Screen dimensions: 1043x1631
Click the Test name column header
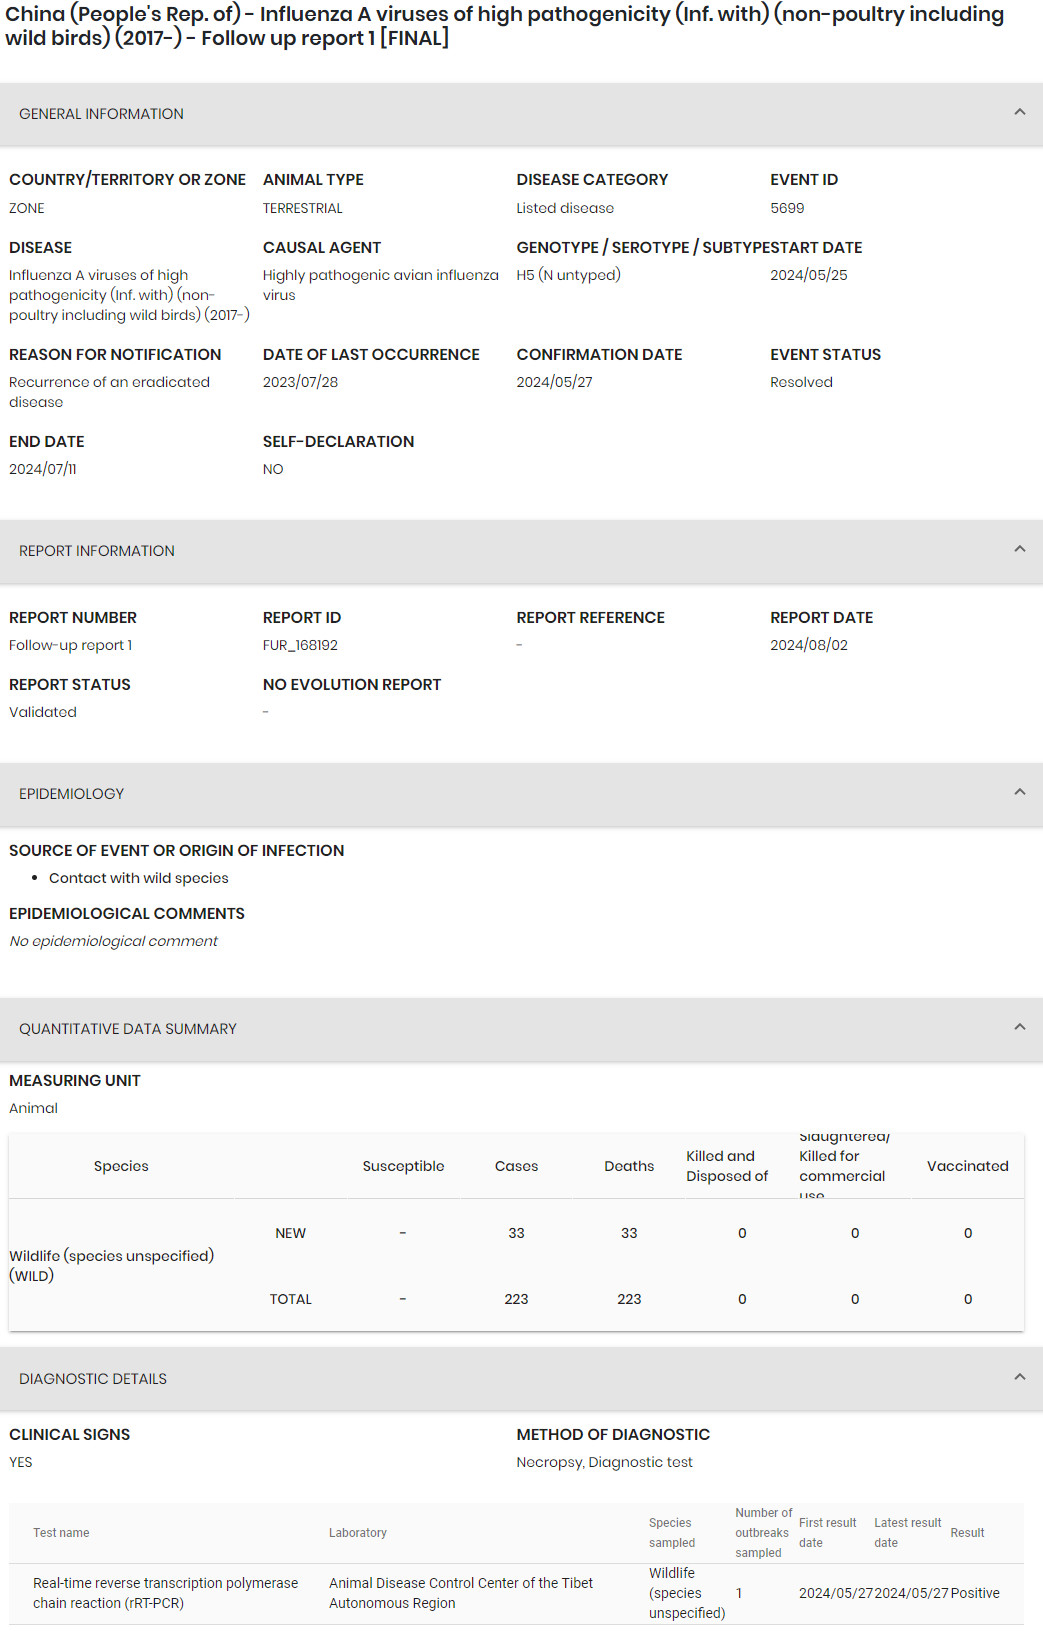(x=61, y=1533)
